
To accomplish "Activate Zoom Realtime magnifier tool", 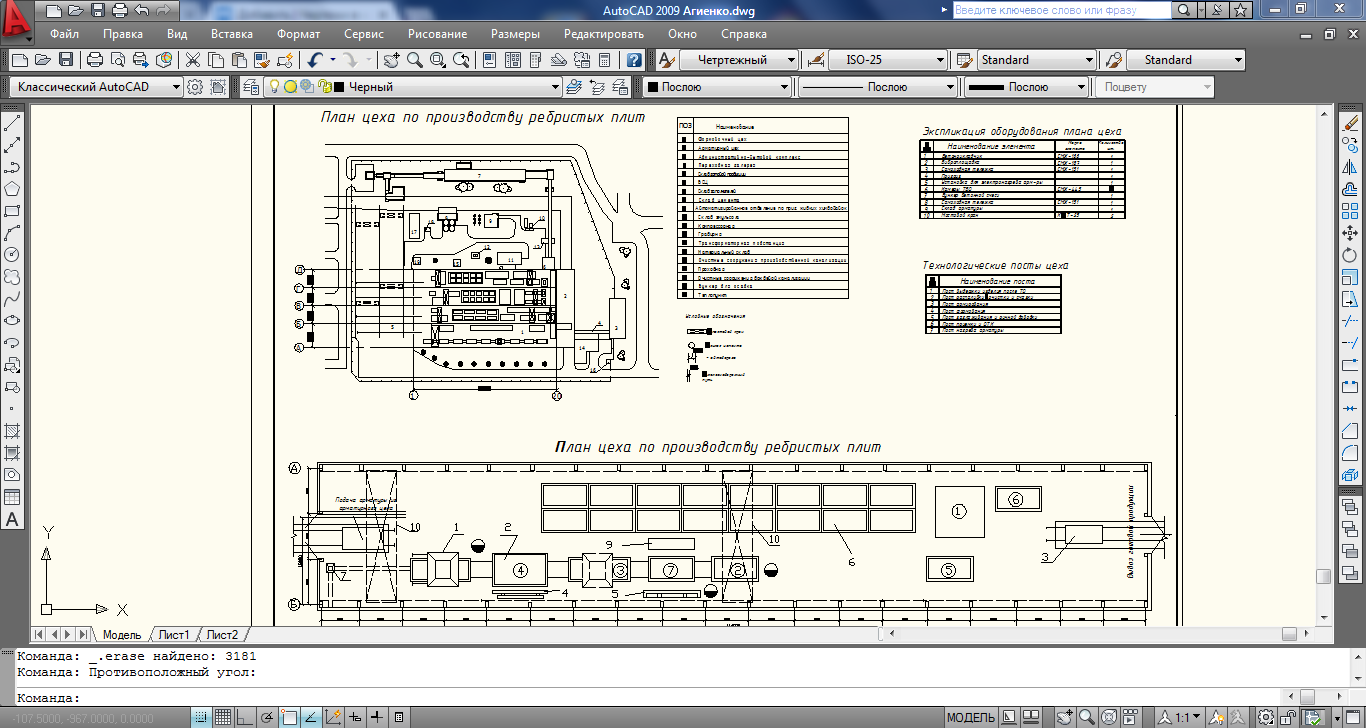I will point(413,60).
